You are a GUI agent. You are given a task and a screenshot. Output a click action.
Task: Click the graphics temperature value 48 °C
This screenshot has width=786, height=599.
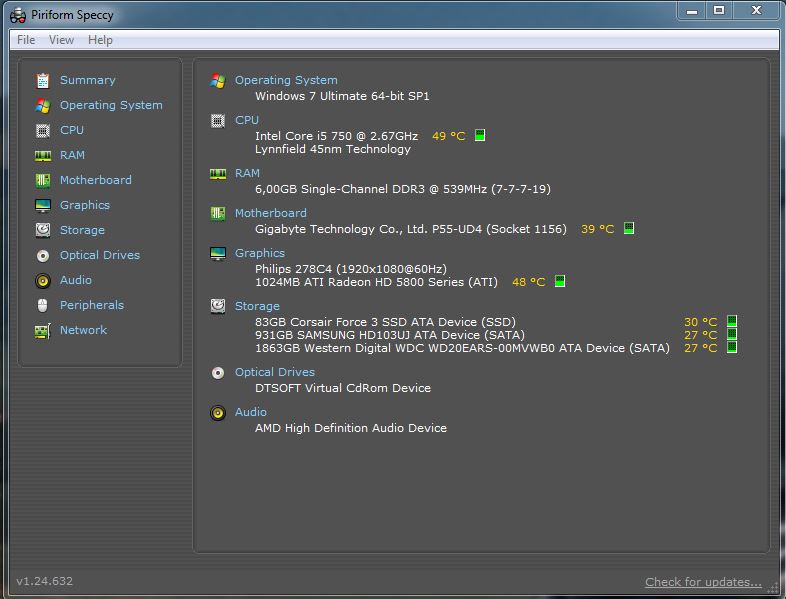528,282
